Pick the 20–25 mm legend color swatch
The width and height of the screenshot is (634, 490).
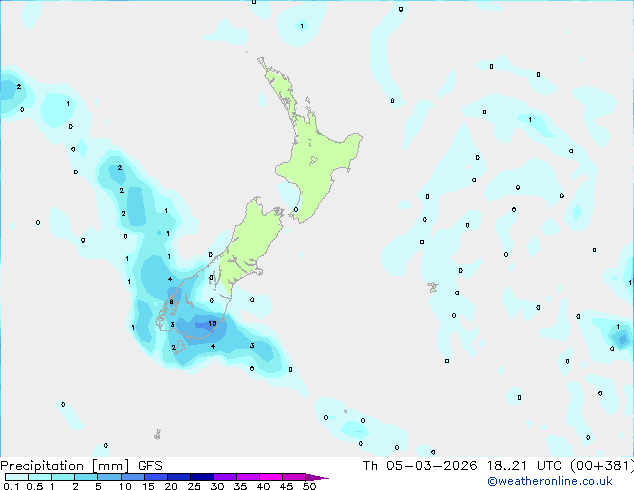coord(179,477)
